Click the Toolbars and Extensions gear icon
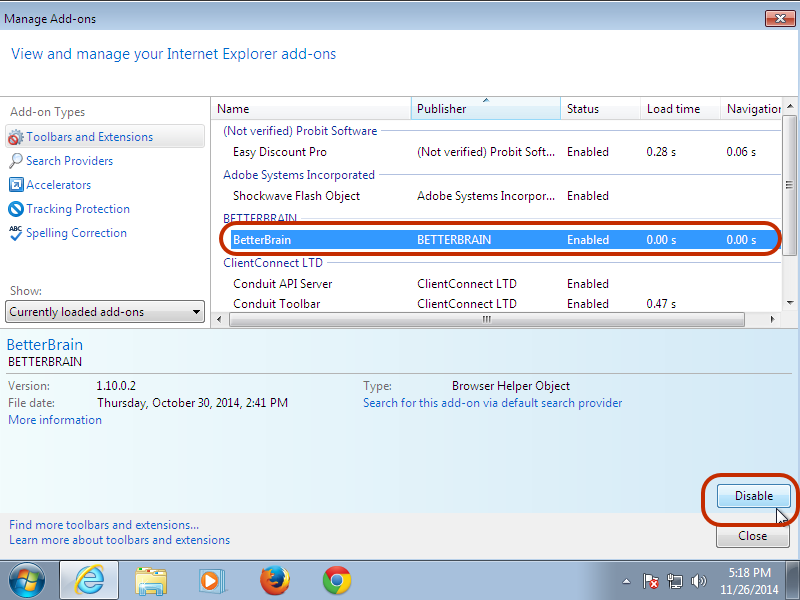Viewport: 800px width, 600px height. pyautogui.click(x=16, y=137)
